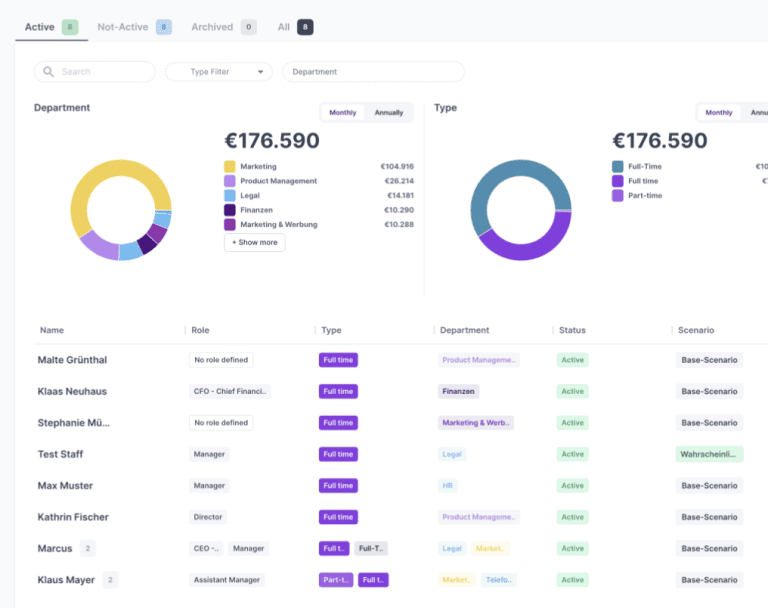The height and width of the screenshot is (608, 768).
Task: Click Malte Grünthal's Full time tag
Action: tap(338, 360)
